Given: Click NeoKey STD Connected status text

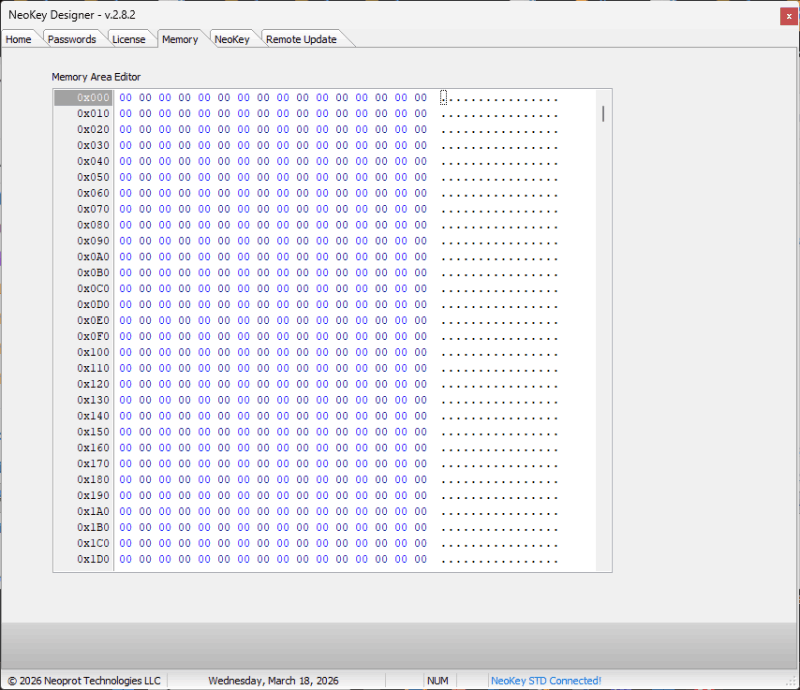Looking at the screenshot, I should pyautogui.click(x=546, y=681).
